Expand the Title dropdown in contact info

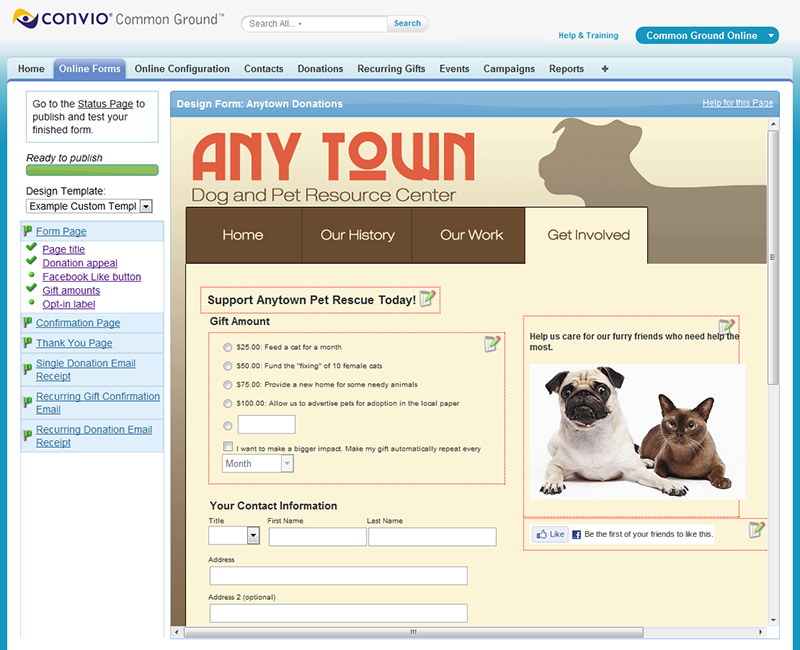(x=252, y=536)
